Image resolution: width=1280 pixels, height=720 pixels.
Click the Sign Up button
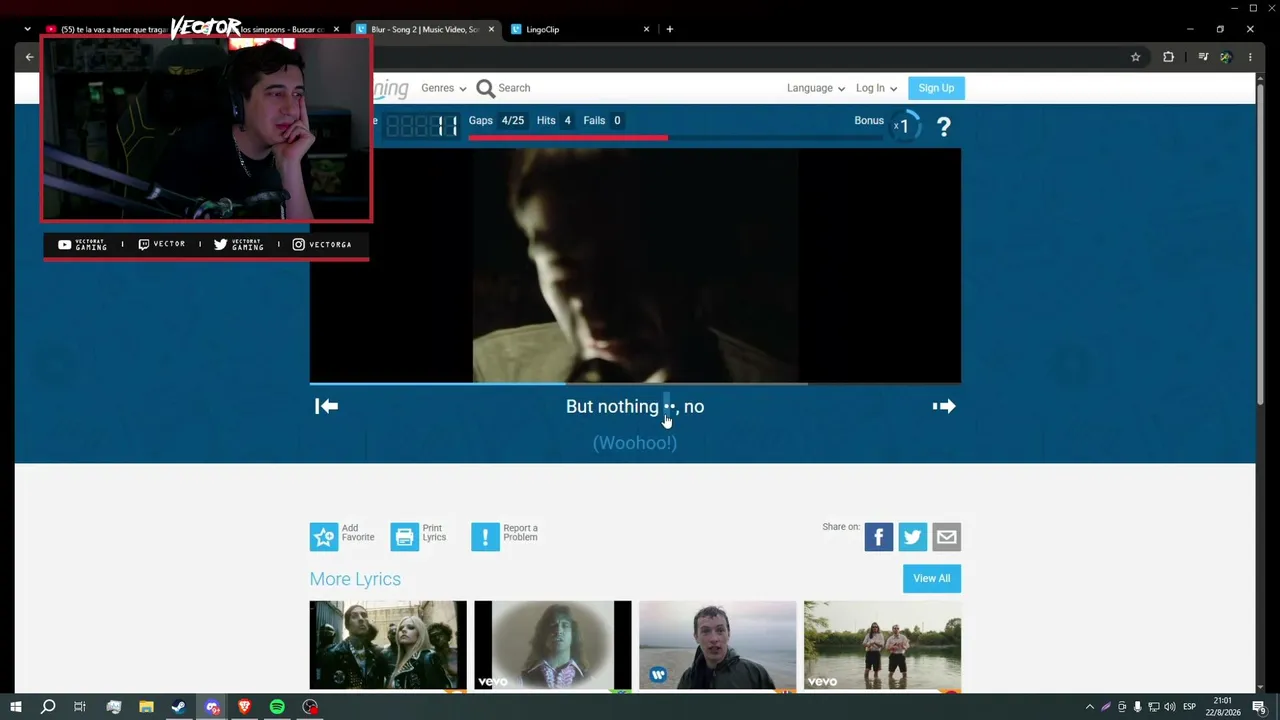point(936,88)
